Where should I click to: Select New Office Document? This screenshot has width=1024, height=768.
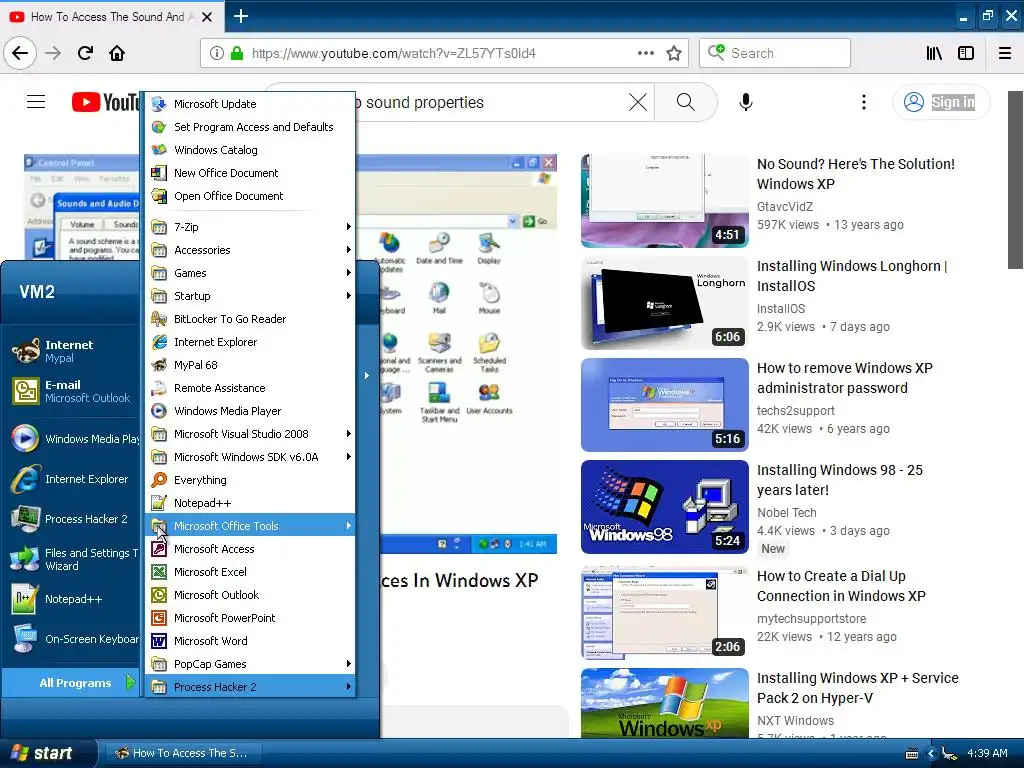pyautogui.click(x=250, y=172)
